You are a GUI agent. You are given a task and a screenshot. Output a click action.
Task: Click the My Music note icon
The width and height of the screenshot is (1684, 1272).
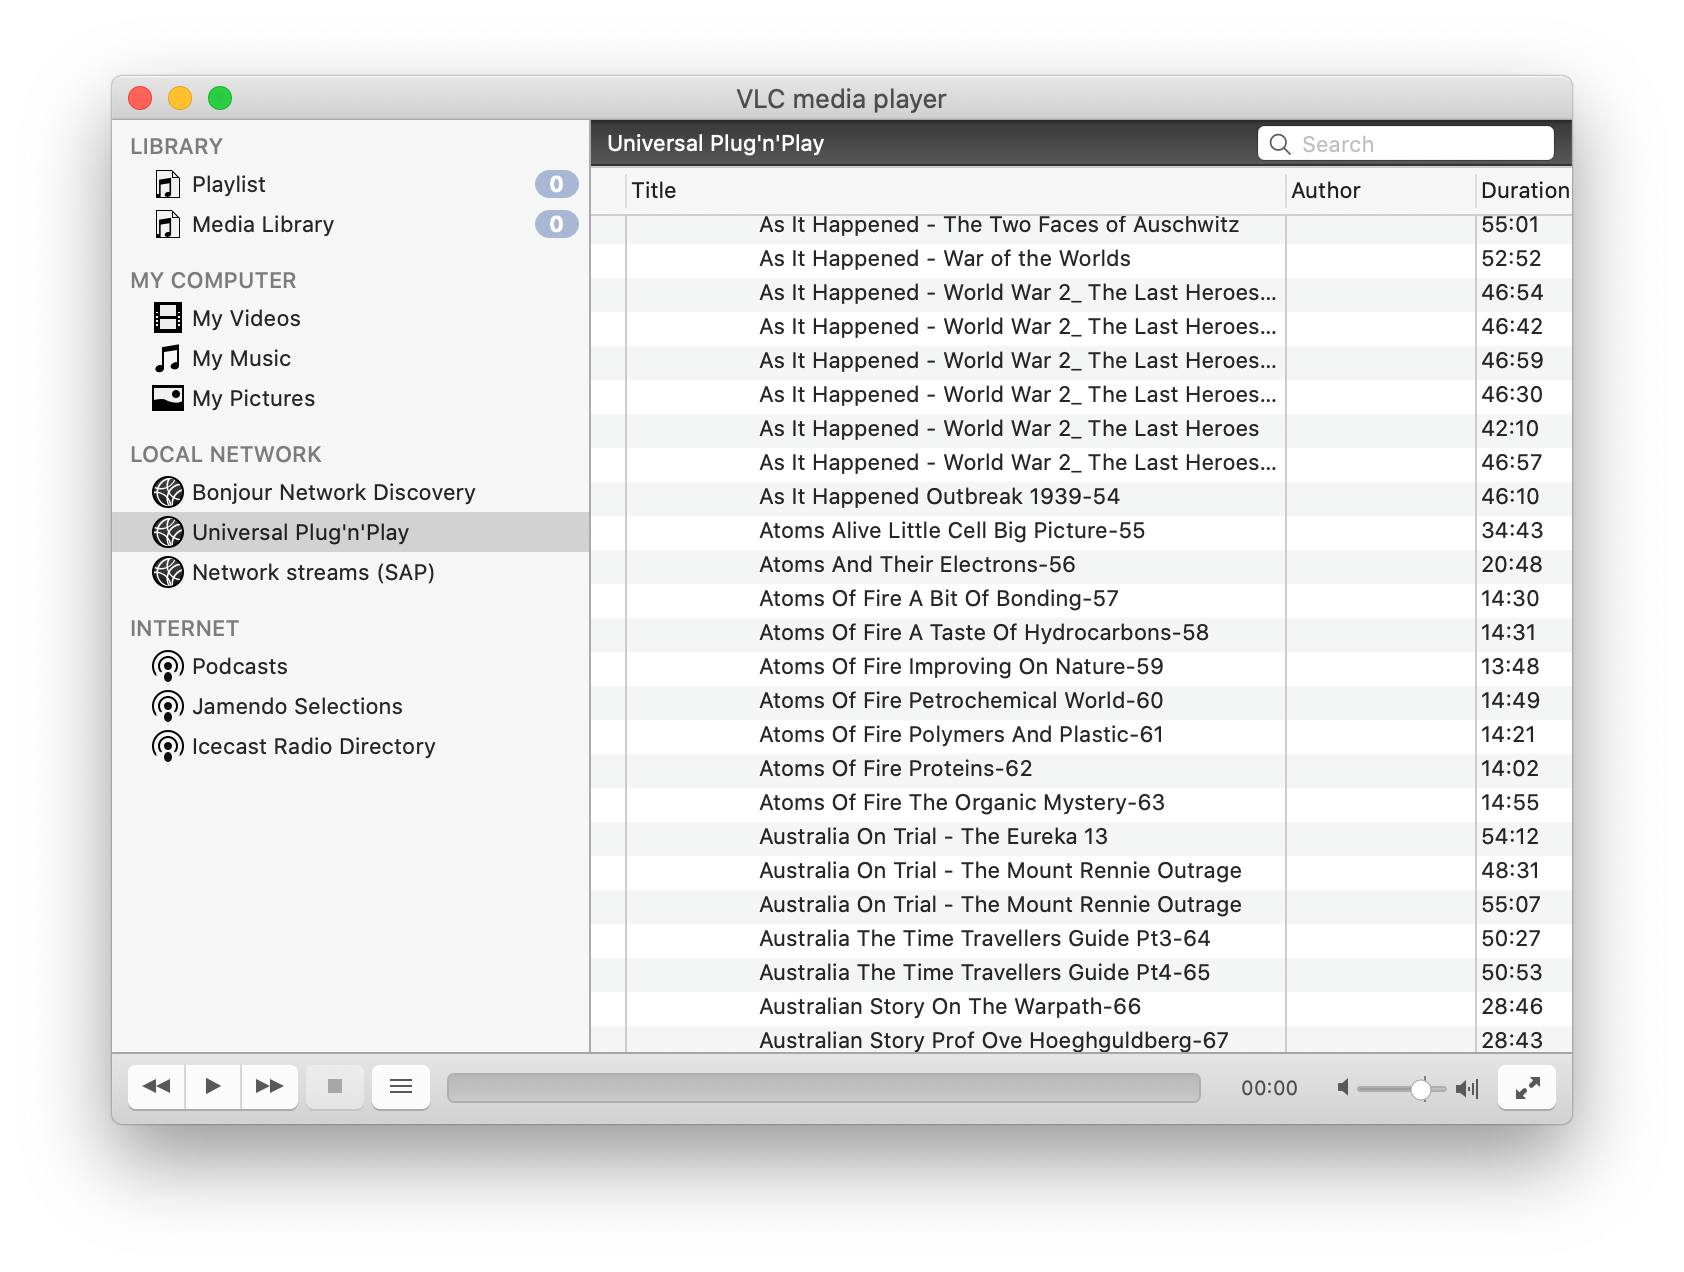[x=167, y=358]
